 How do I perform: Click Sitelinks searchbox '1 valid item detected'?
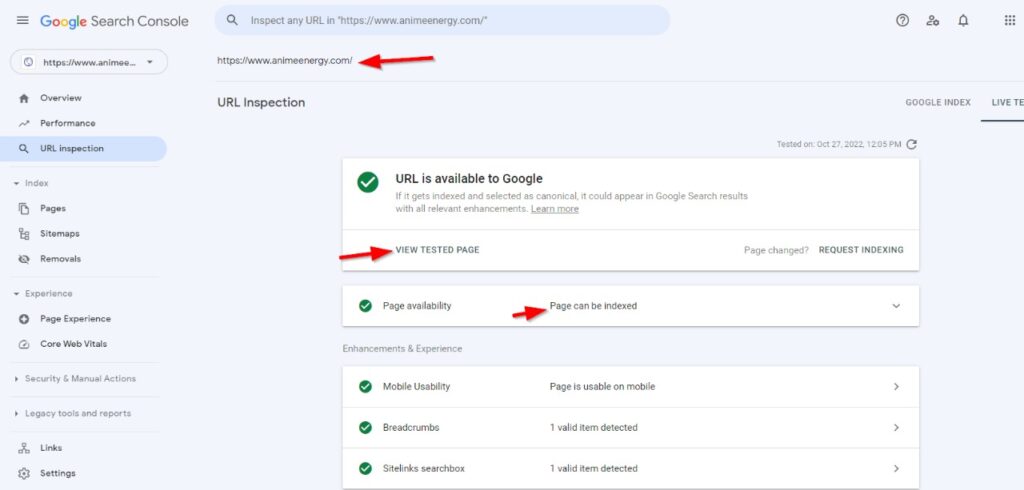pyautogui.click(x=594, y=468)
